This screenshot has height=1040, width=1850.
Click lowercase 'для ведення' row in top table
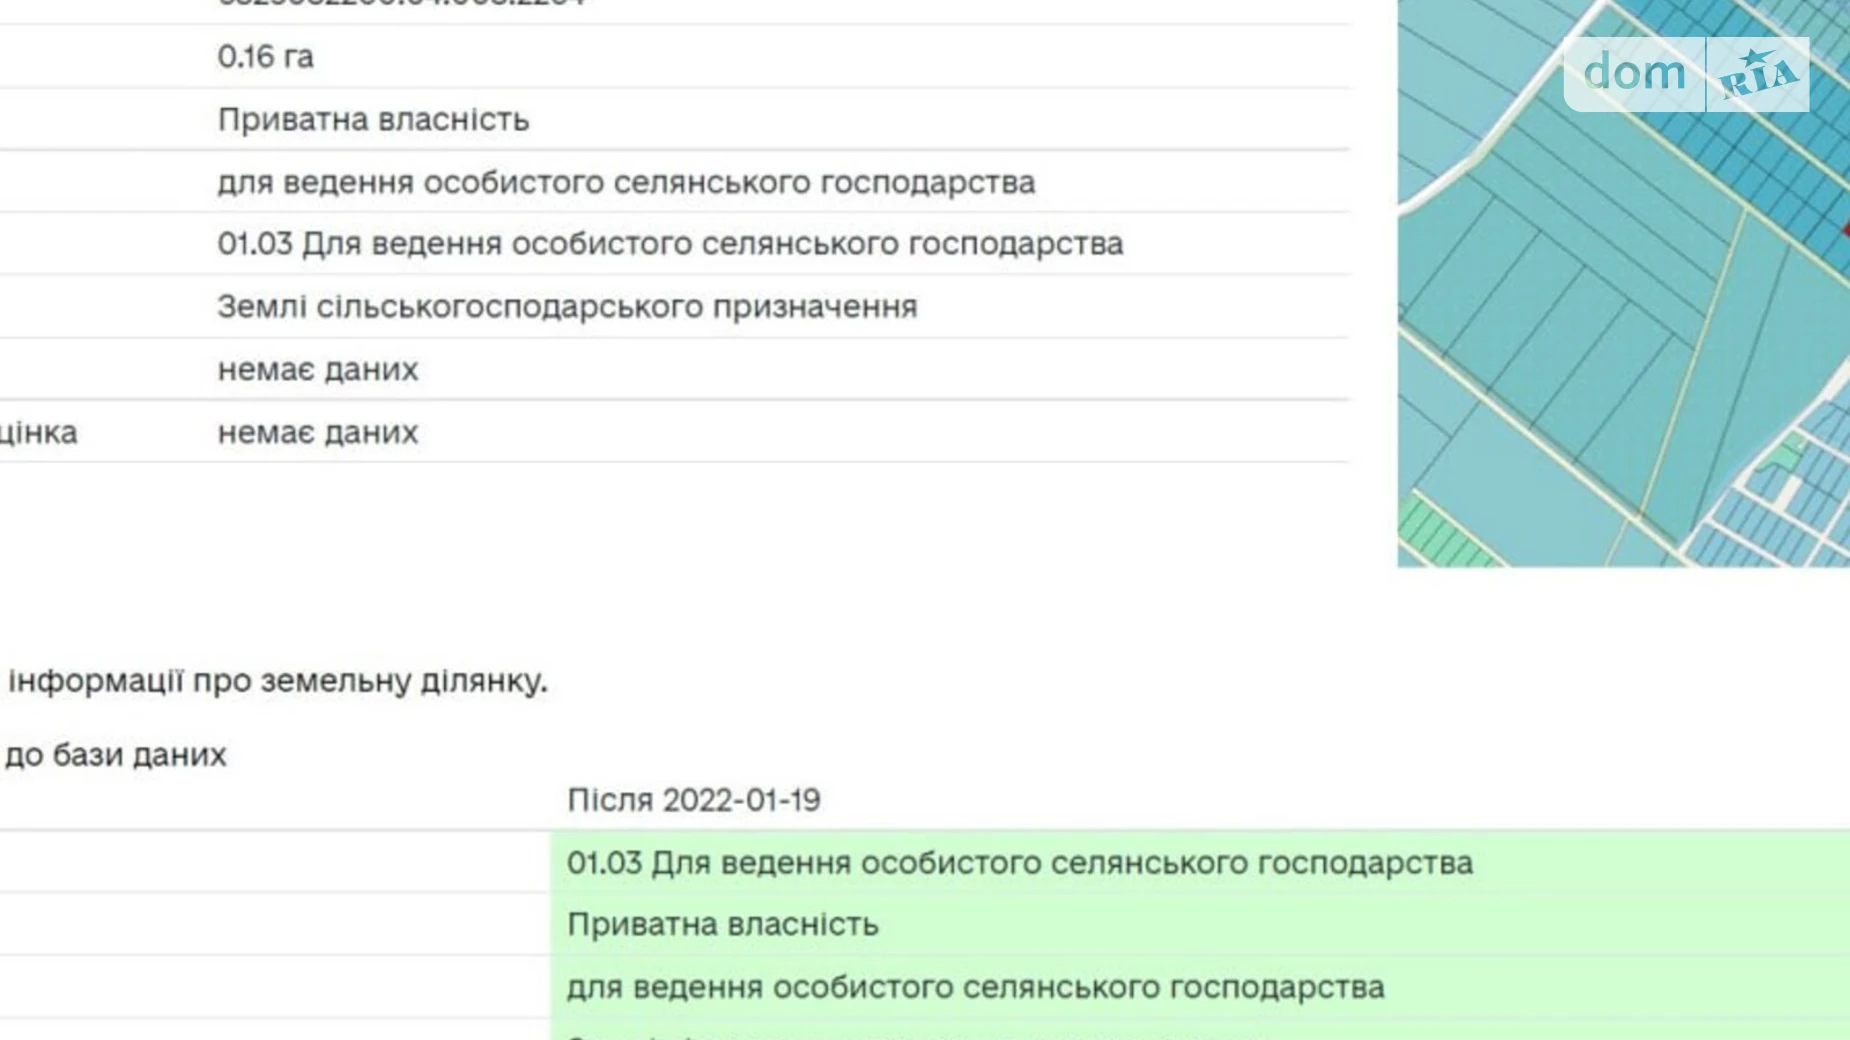(626, 183)
